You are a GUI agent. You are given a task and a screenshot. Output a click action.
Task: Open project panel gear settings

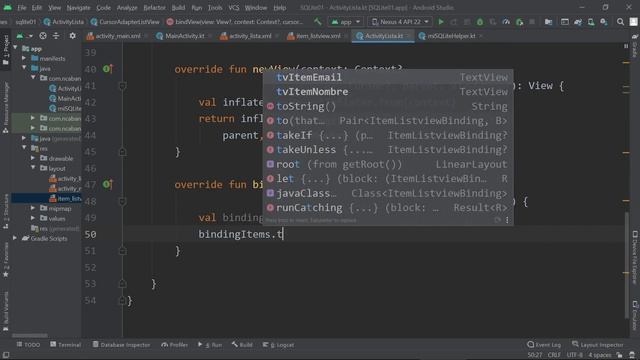click(x=73, y=36)
